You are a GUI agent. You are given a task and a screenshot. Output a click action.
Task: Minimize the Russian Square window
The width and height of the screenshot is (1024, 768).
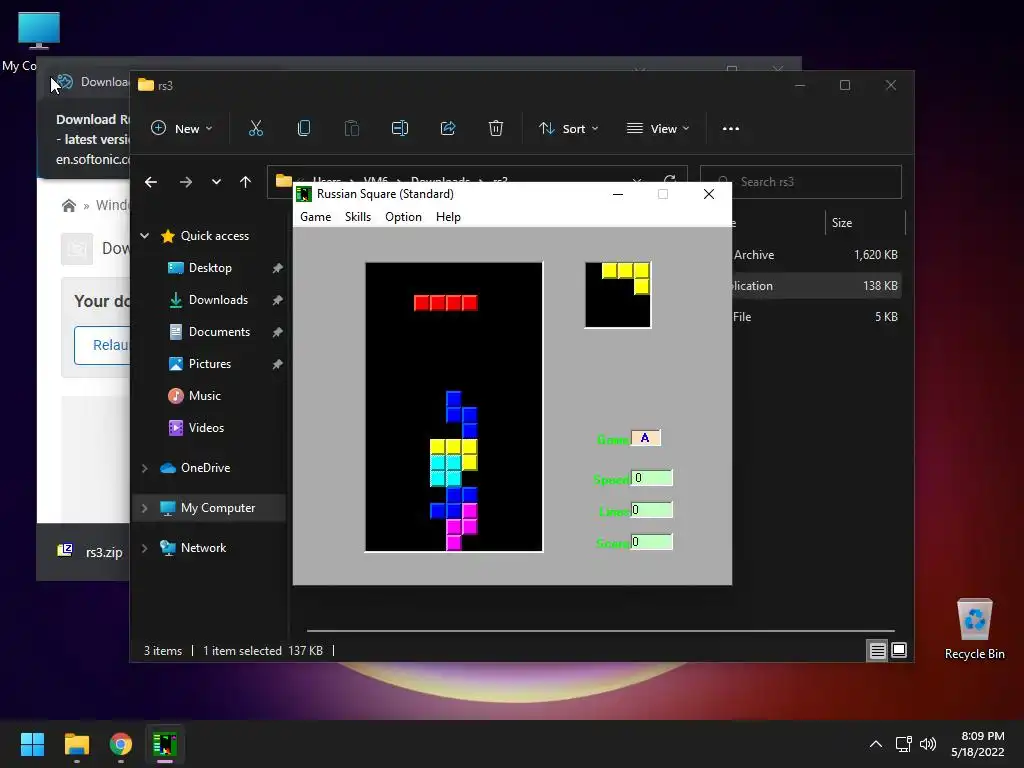tap(618, 194)
